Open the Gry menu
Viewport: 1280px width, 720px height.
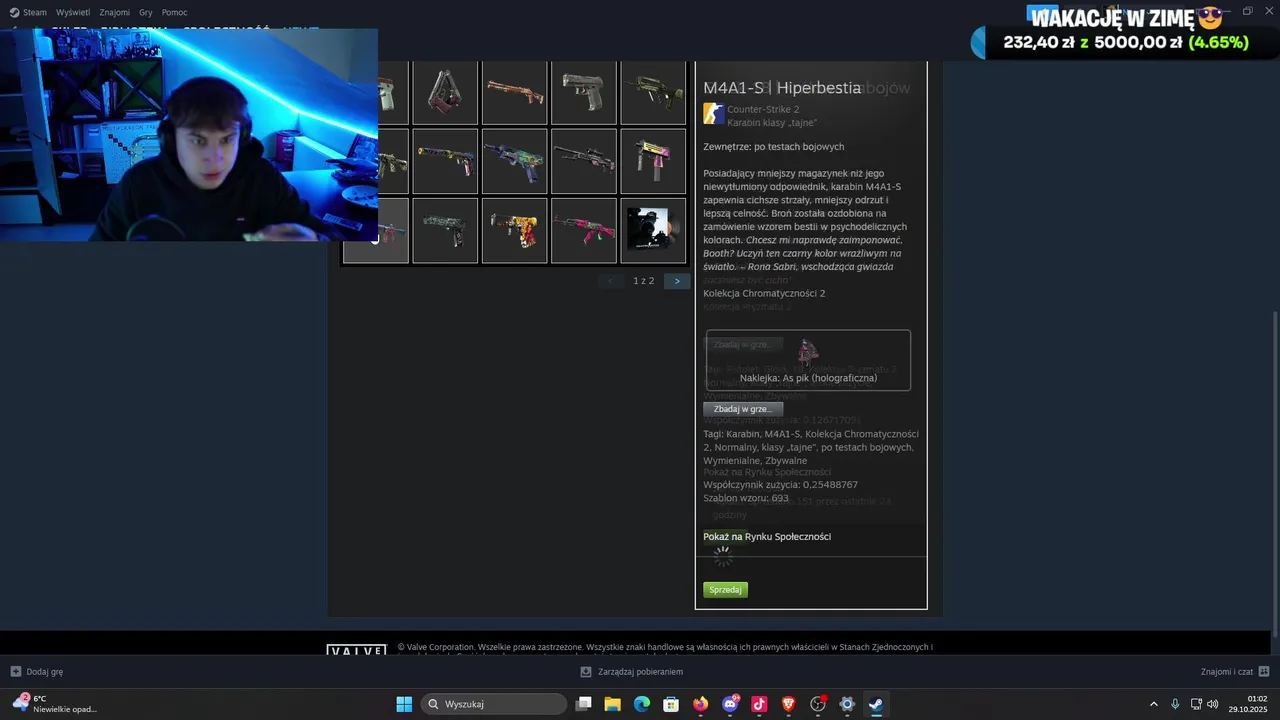(x=146, y=12)
